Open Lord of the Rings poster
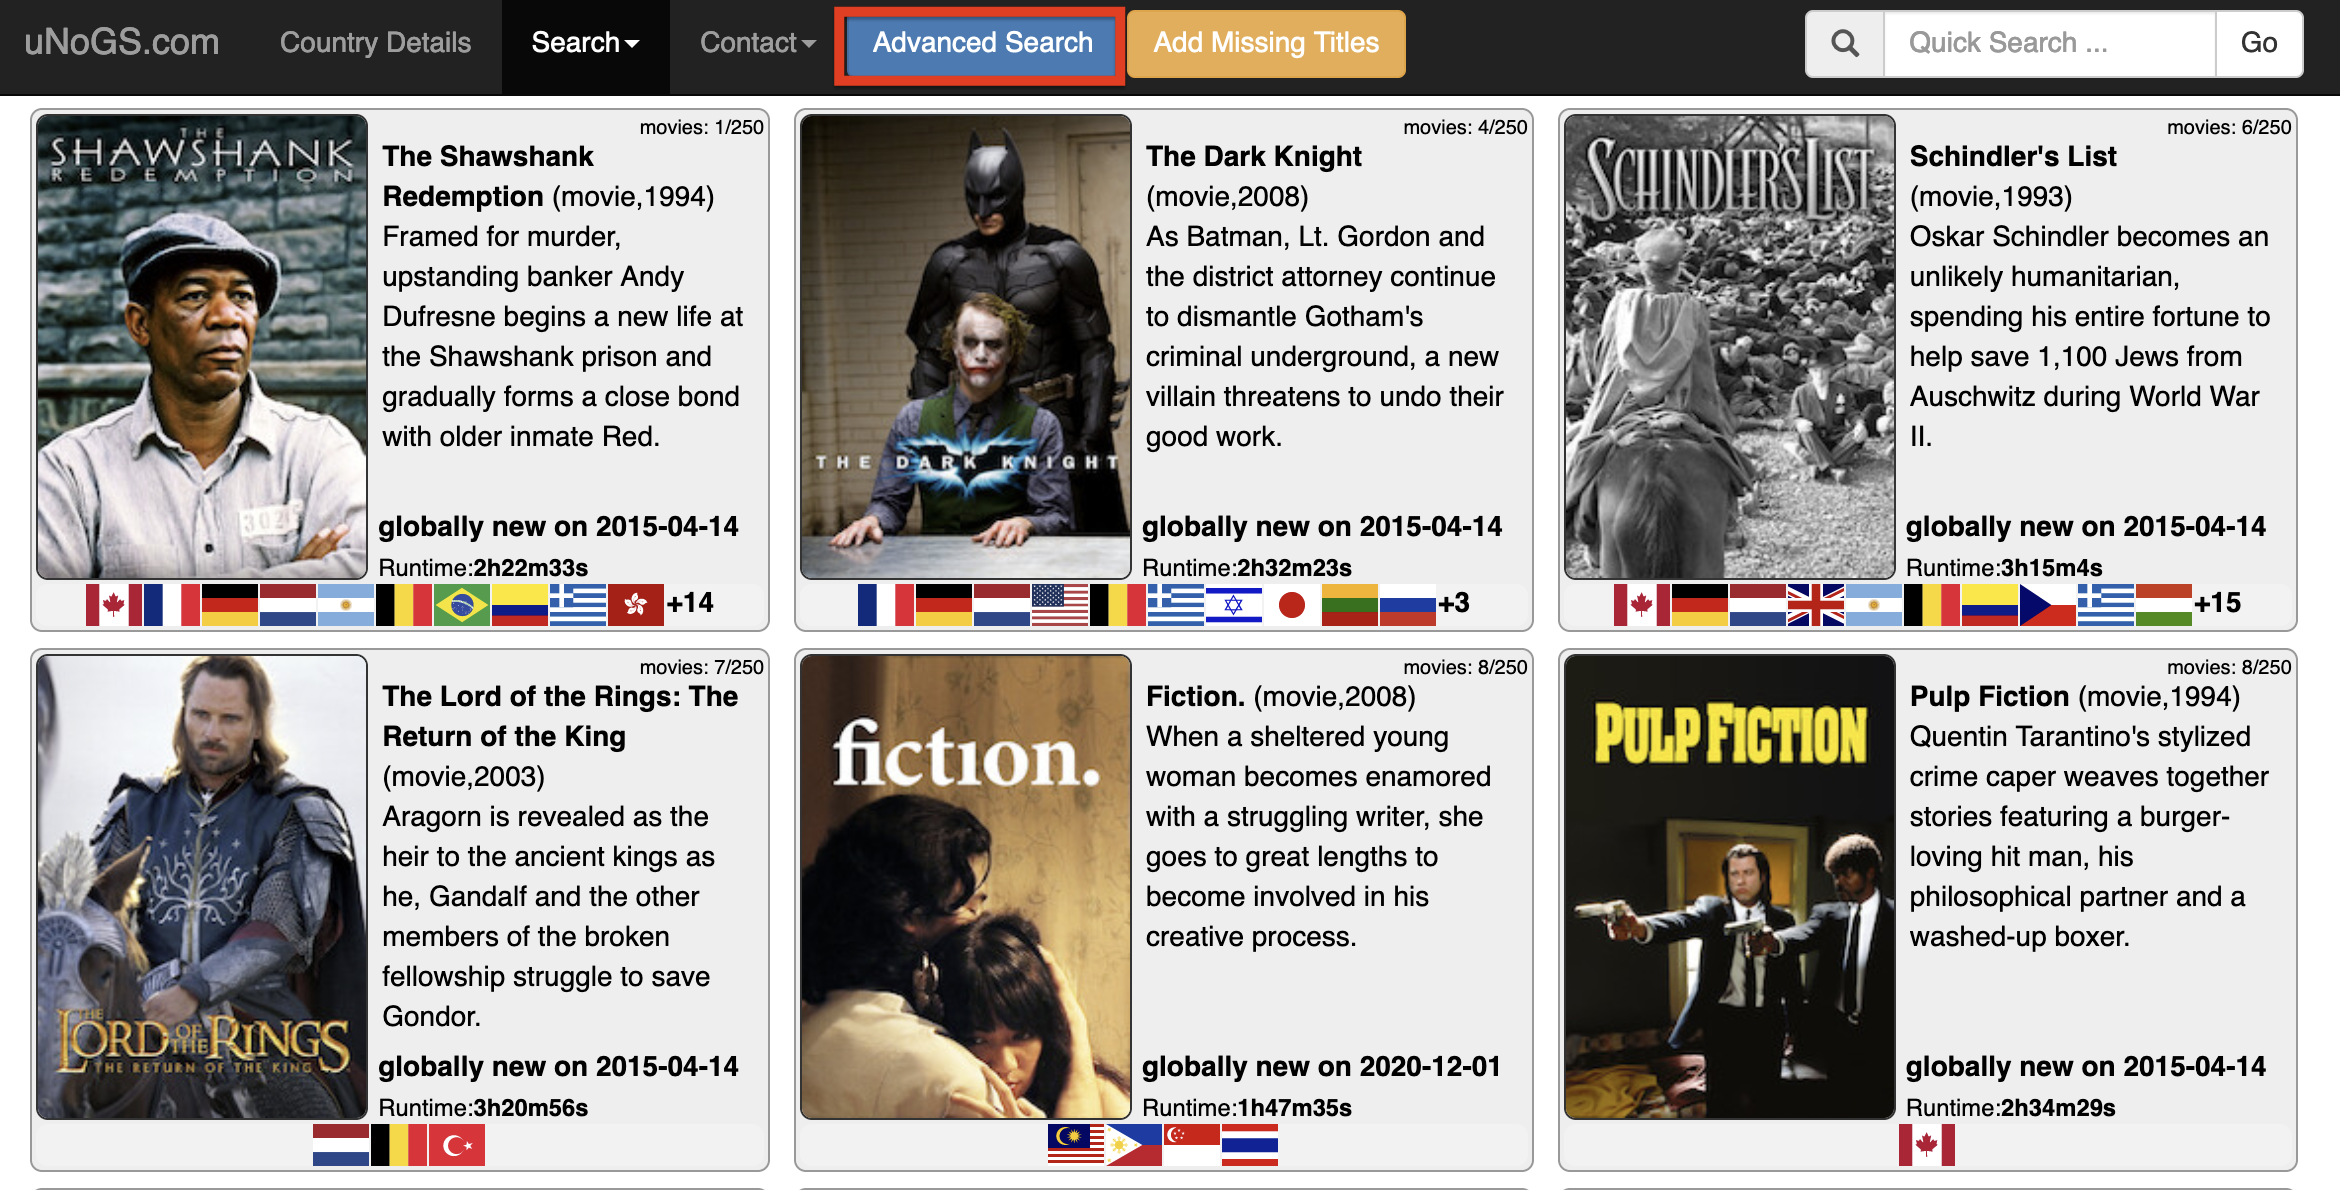 pos(202,887)
